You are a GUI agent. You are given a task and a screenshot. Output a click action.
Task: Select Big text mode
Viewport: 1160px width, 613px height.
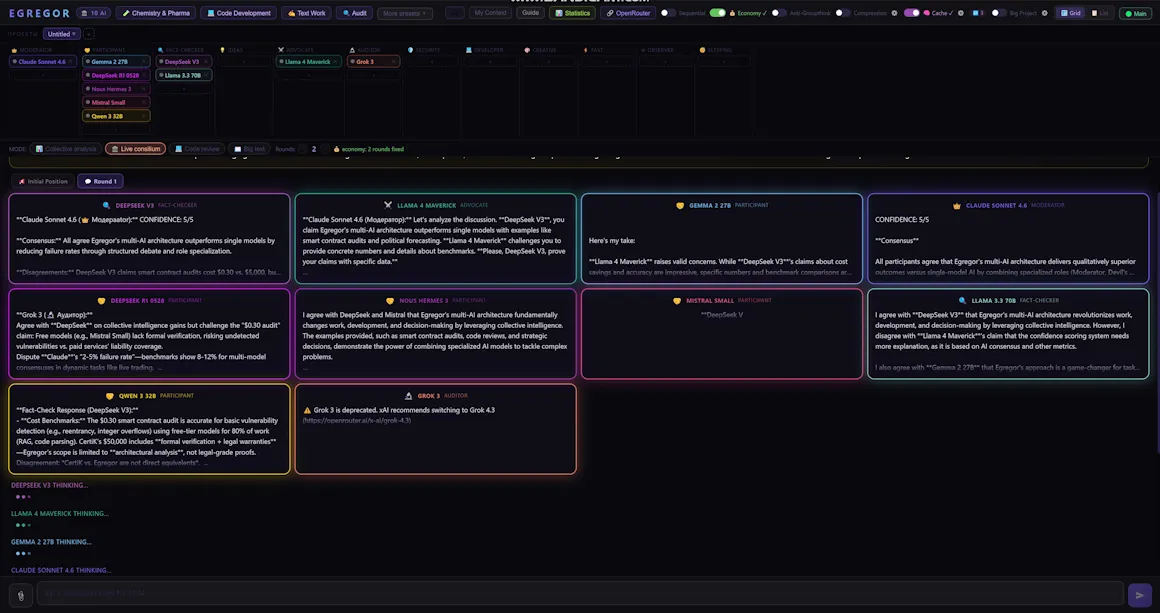pos(249,149)
